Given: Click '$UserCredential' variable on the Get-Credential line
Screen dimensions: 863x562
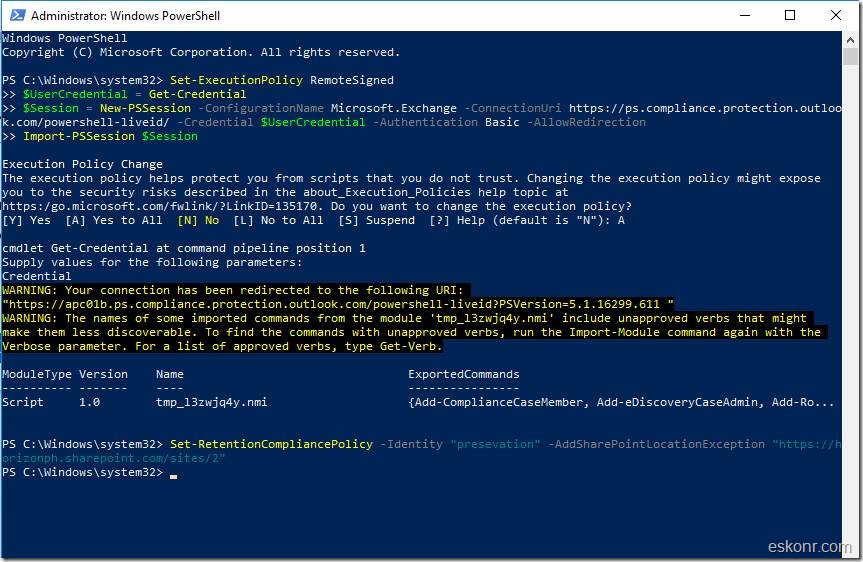Looking at the screenshot, I should [75, 94].
